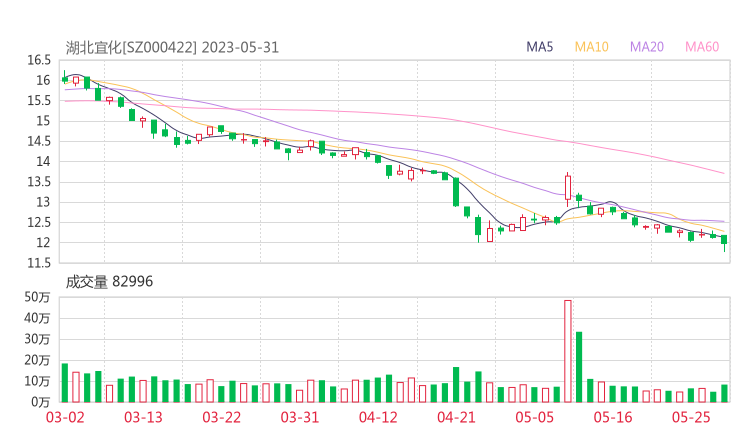Screen dimensions: 740x440
Task: Click the 20万 volume axis label
Action: pyautogui.click(x=37, y=361)
